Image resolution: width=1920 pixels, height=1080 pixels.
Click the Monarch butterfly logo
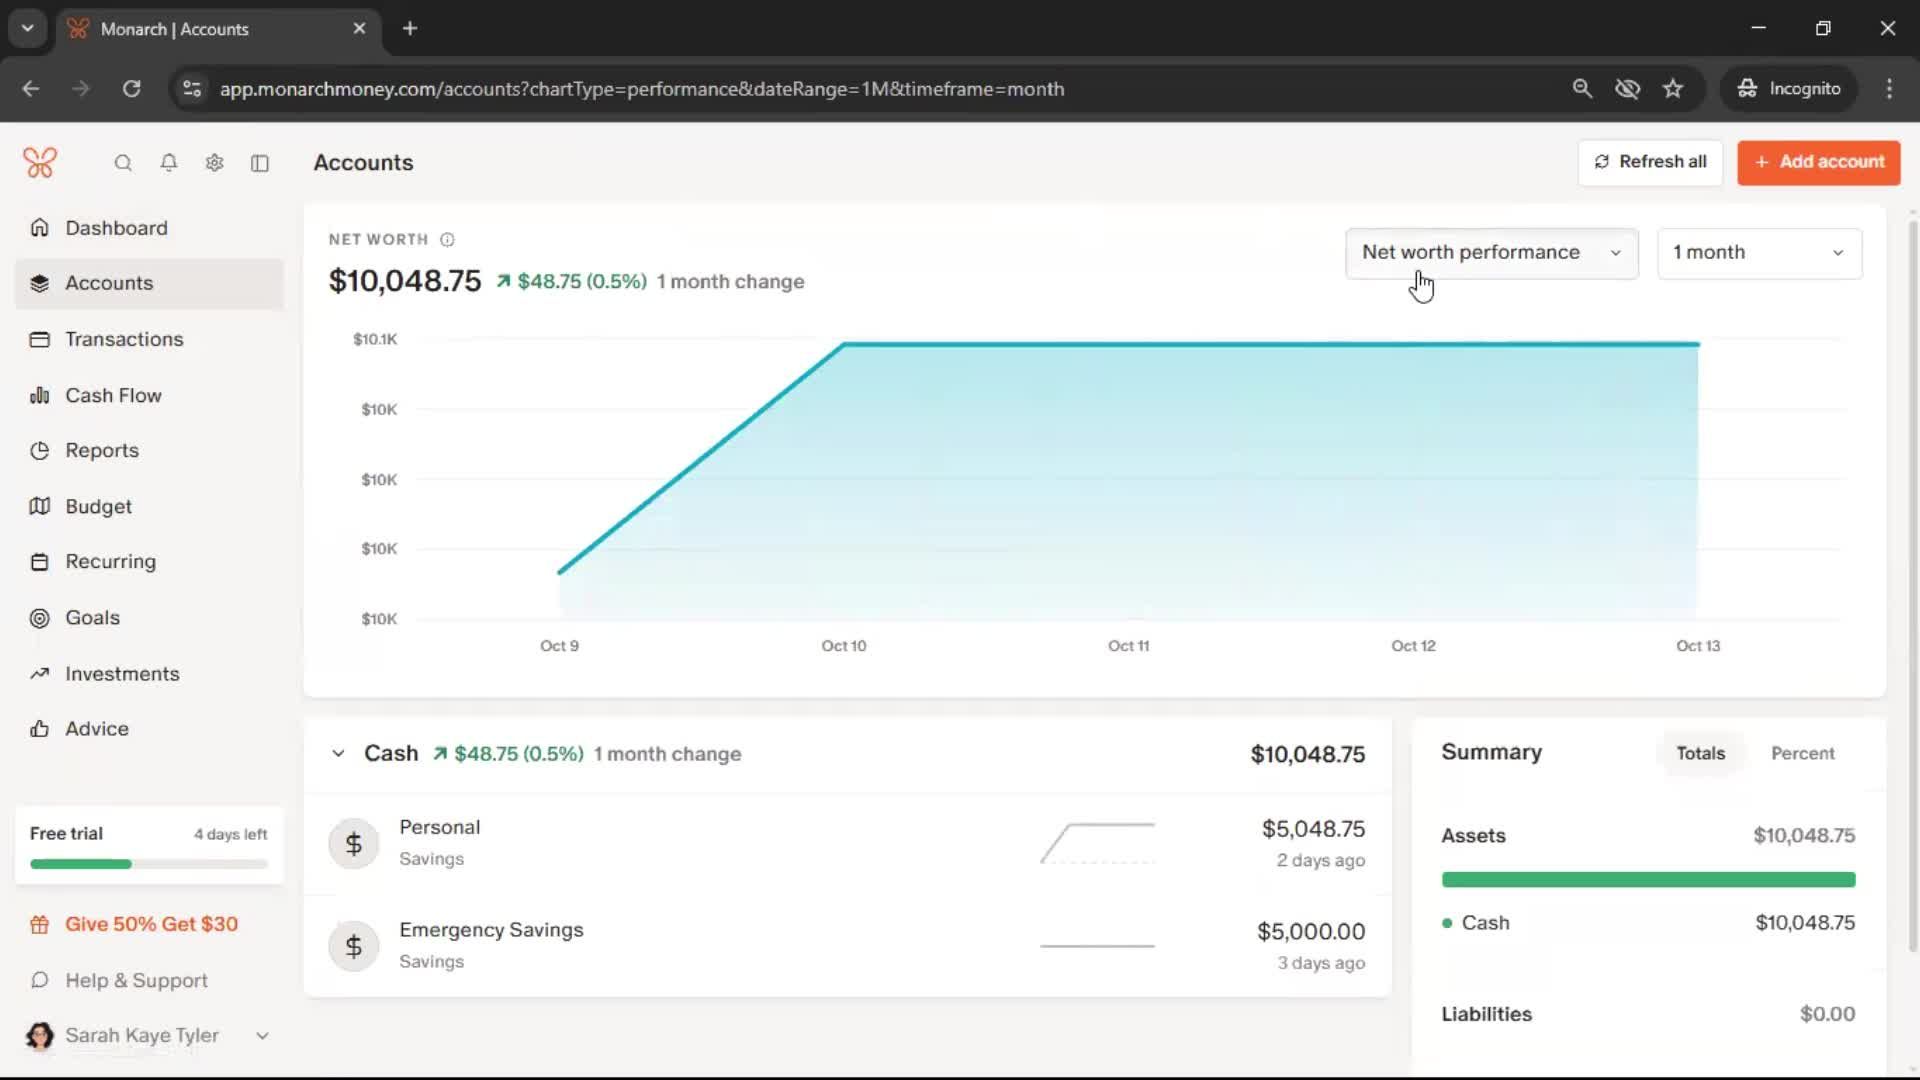[x=40, y=162]
